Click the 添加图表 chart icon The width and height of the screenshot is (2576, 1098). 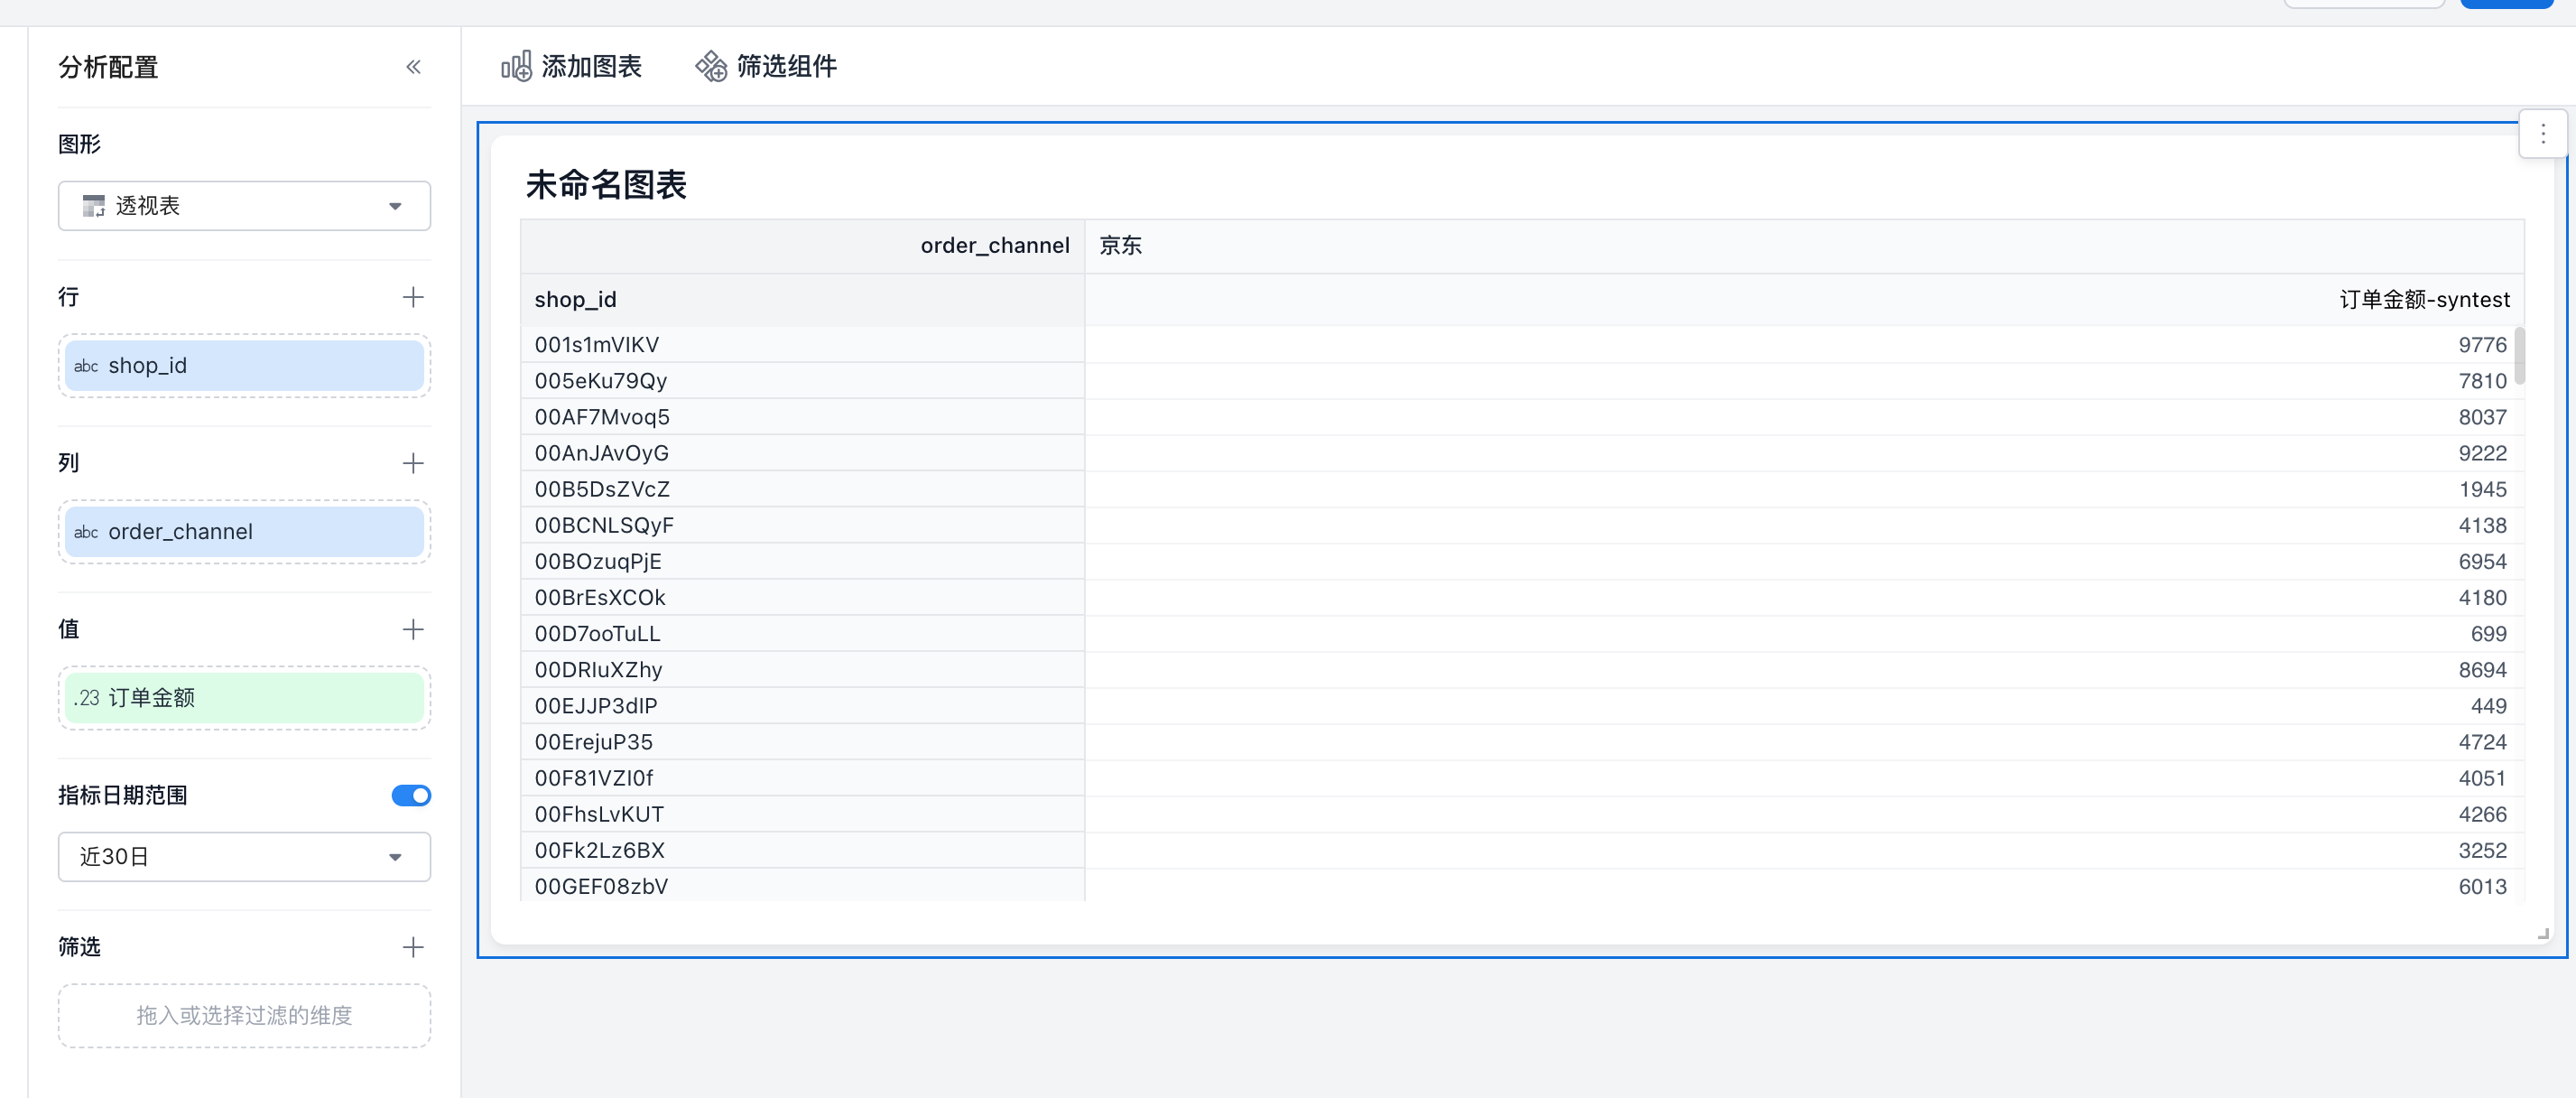[516, 67]
